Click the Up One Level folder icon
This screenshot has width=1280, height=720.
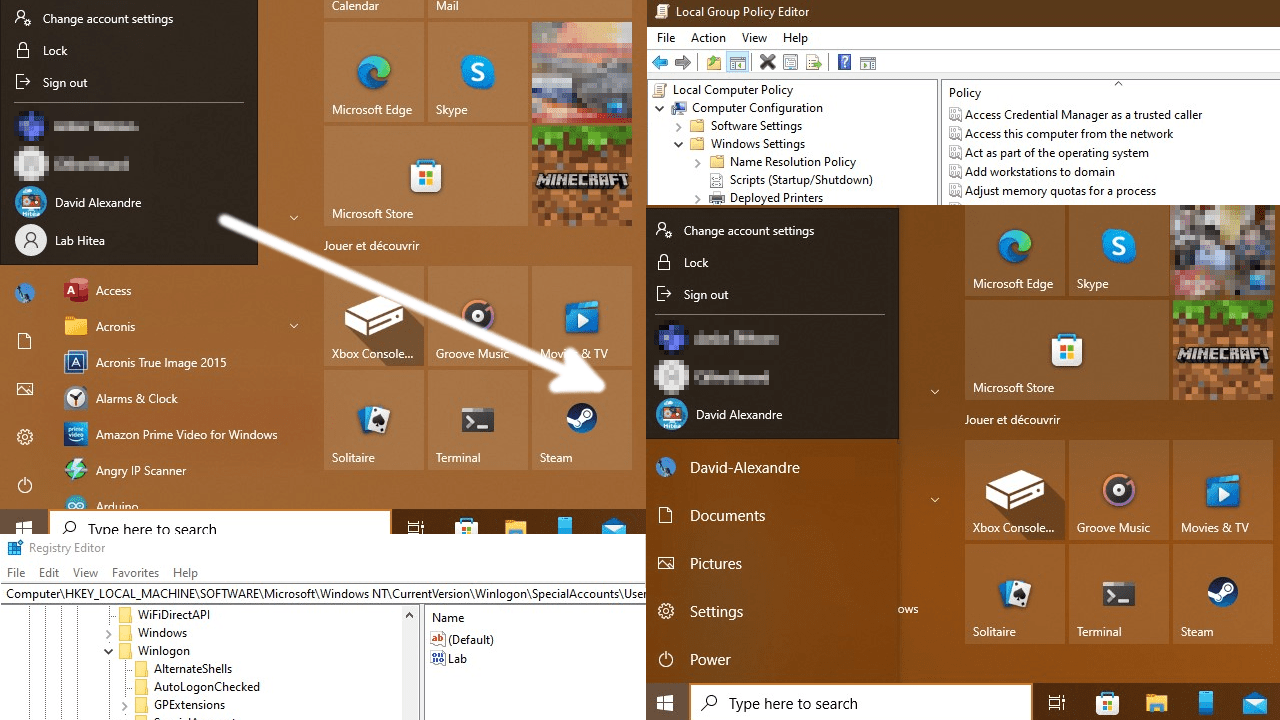point(713,63)
